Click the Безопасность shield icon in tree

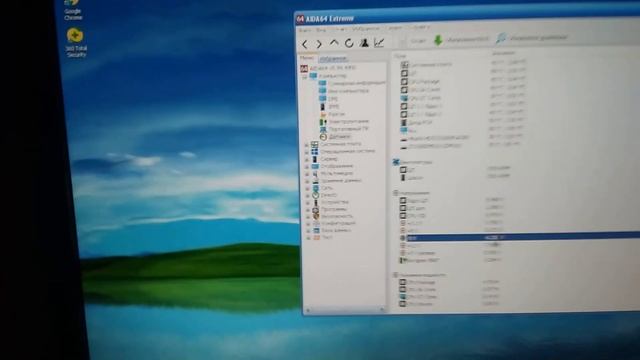[316, 216]
